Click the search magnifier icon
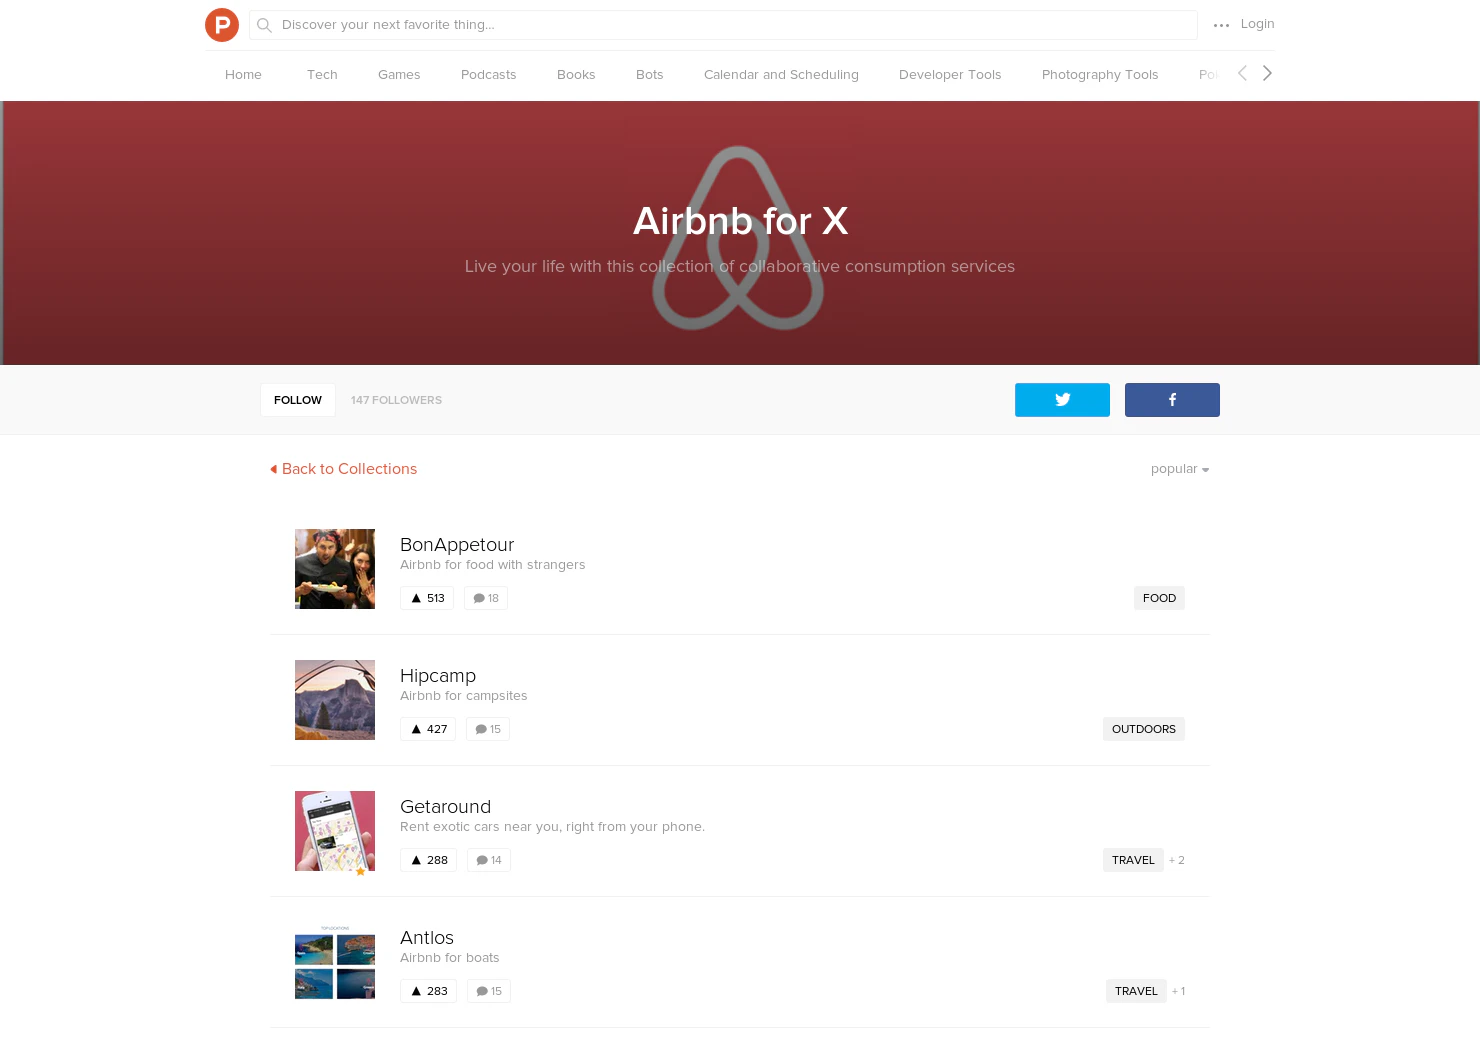 click(x=264, y=25)
